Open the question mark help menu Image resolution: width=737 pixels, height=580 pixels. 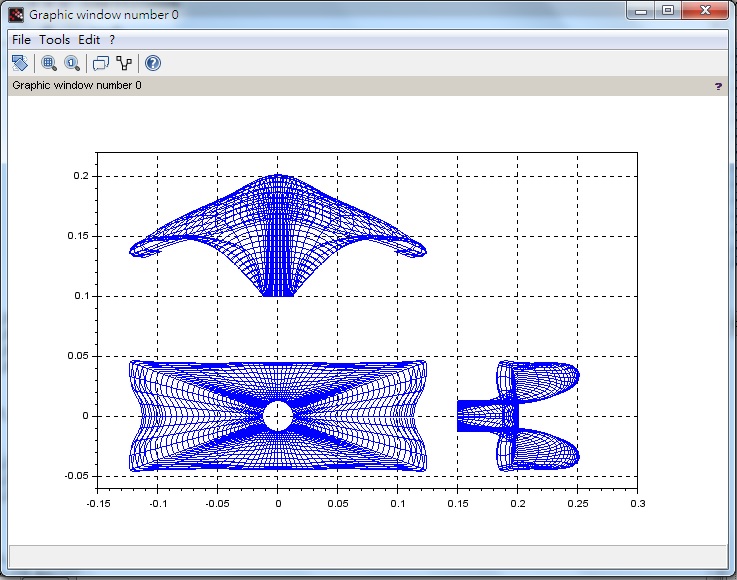point(112,40)
